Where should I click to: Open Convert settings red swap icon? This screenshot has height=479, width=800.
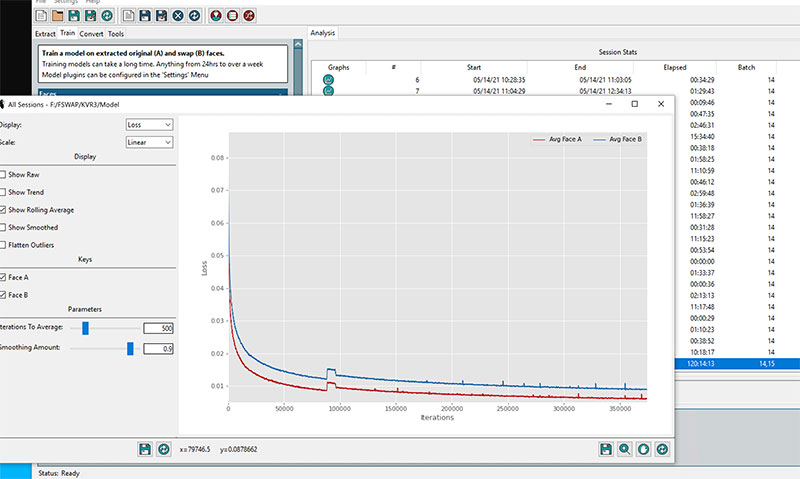pyautogui.click(x=248, y=16)
